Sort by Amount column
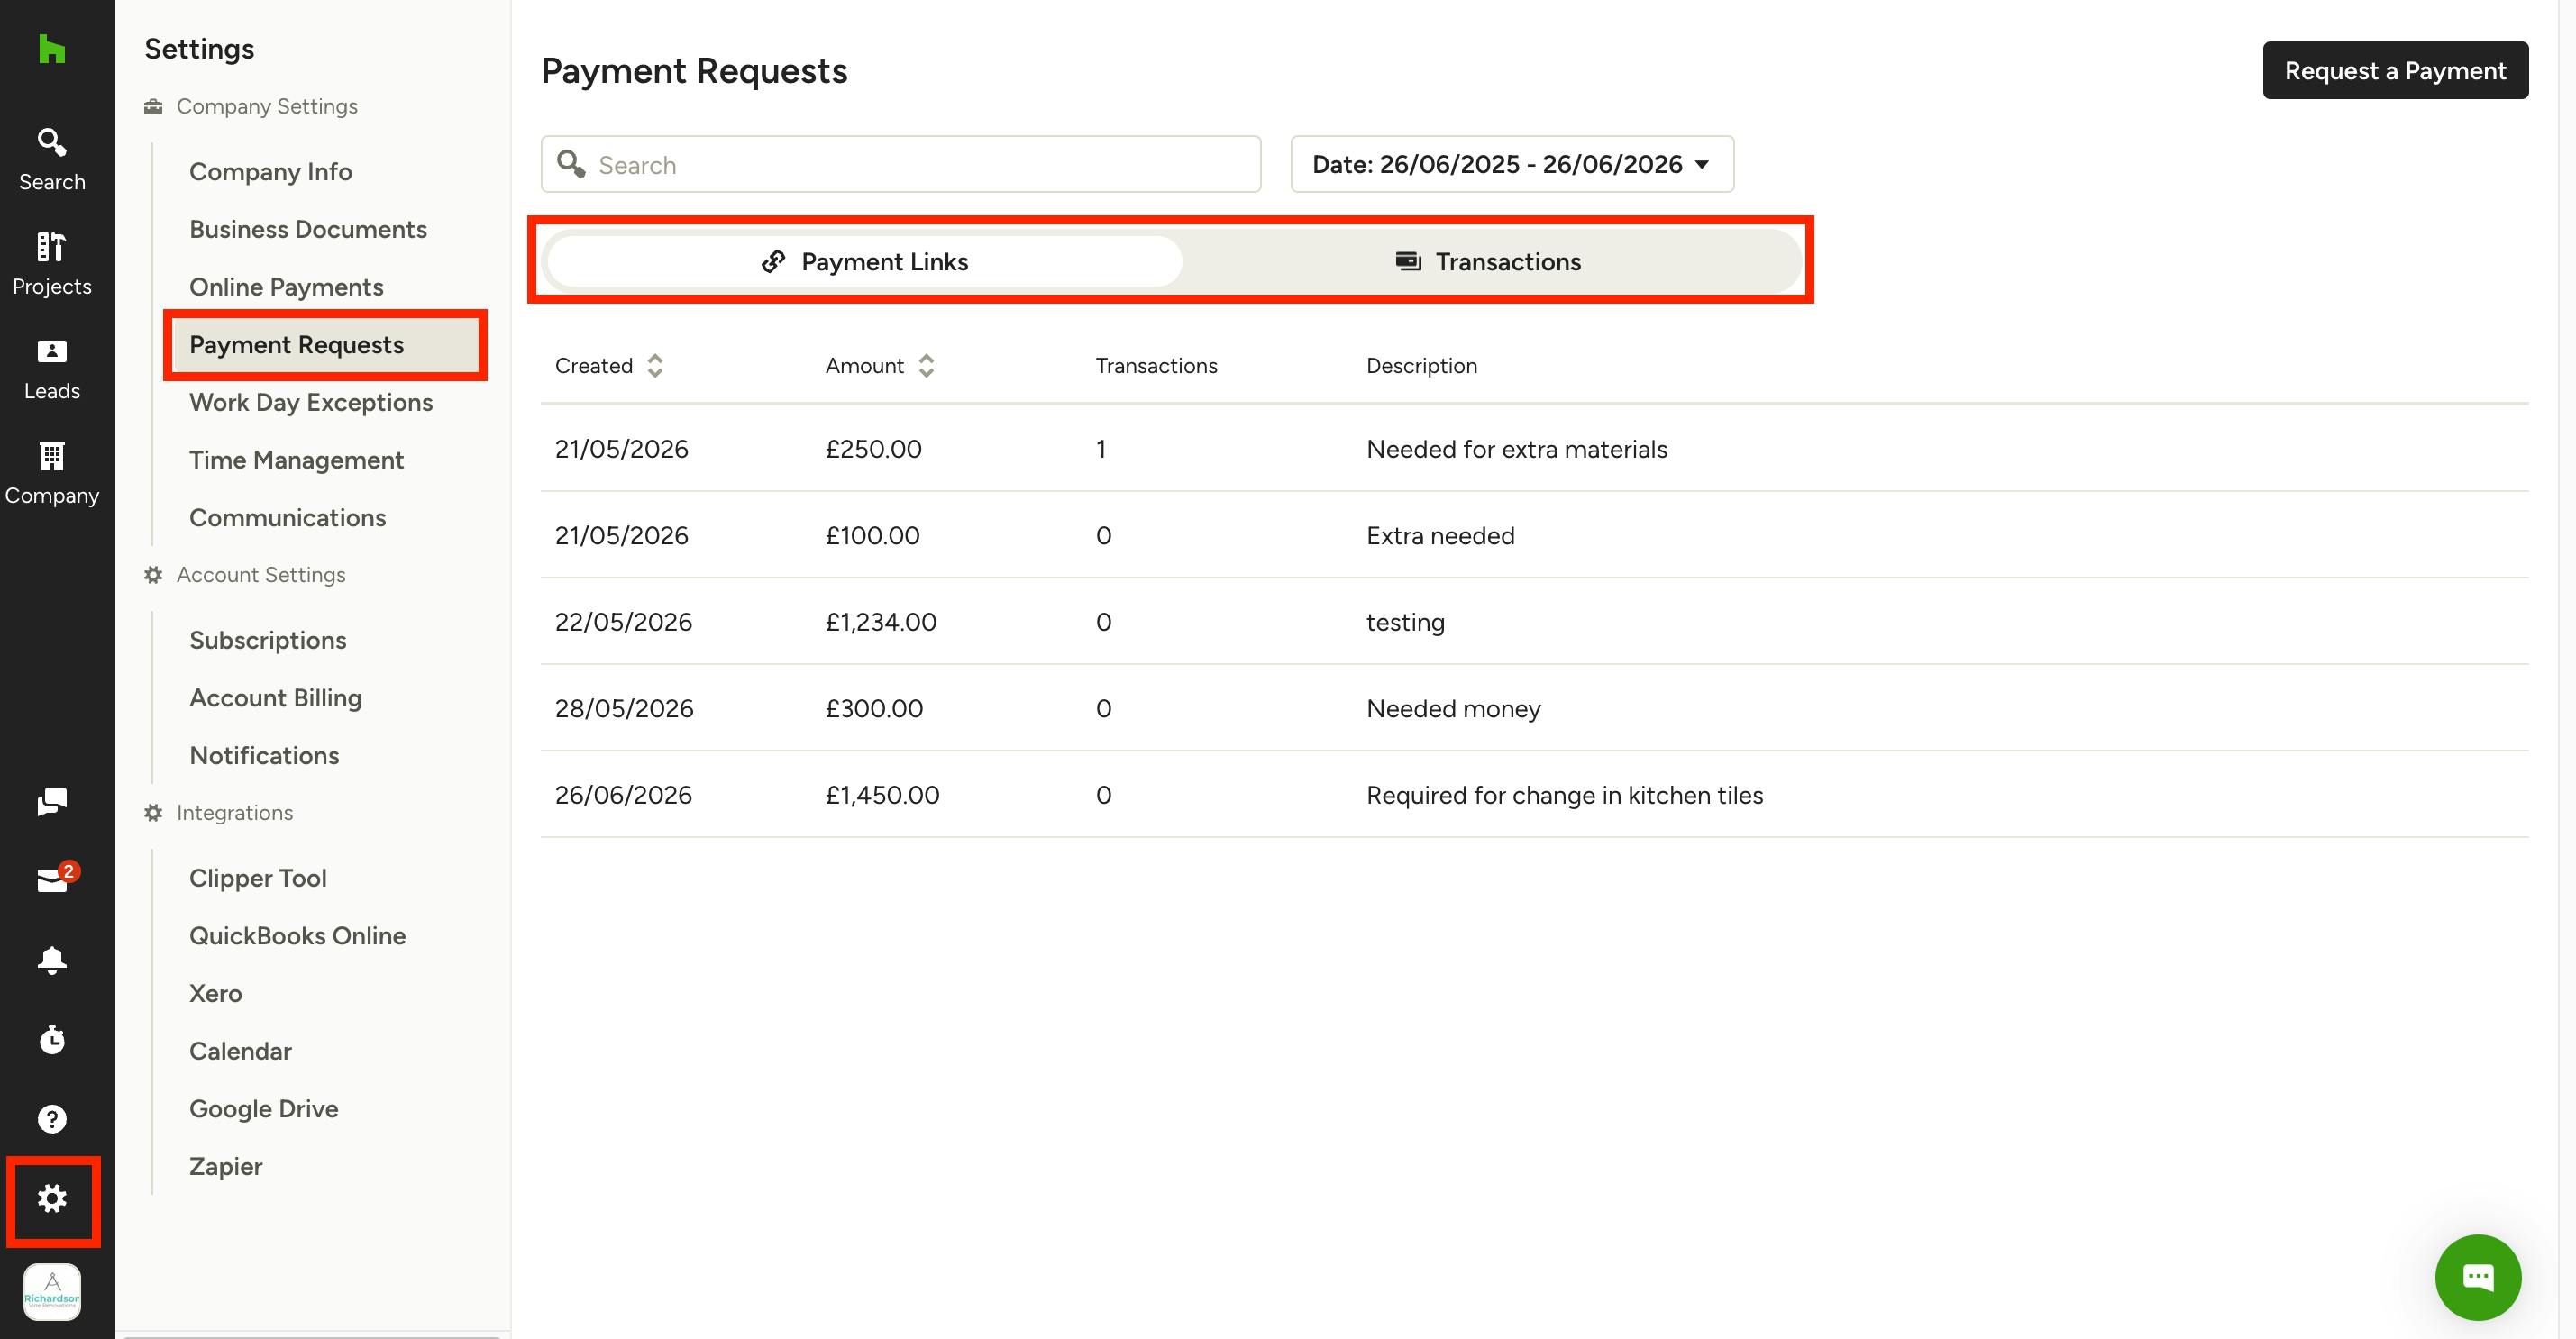The image size is (2576, 1339). [879, 366]
